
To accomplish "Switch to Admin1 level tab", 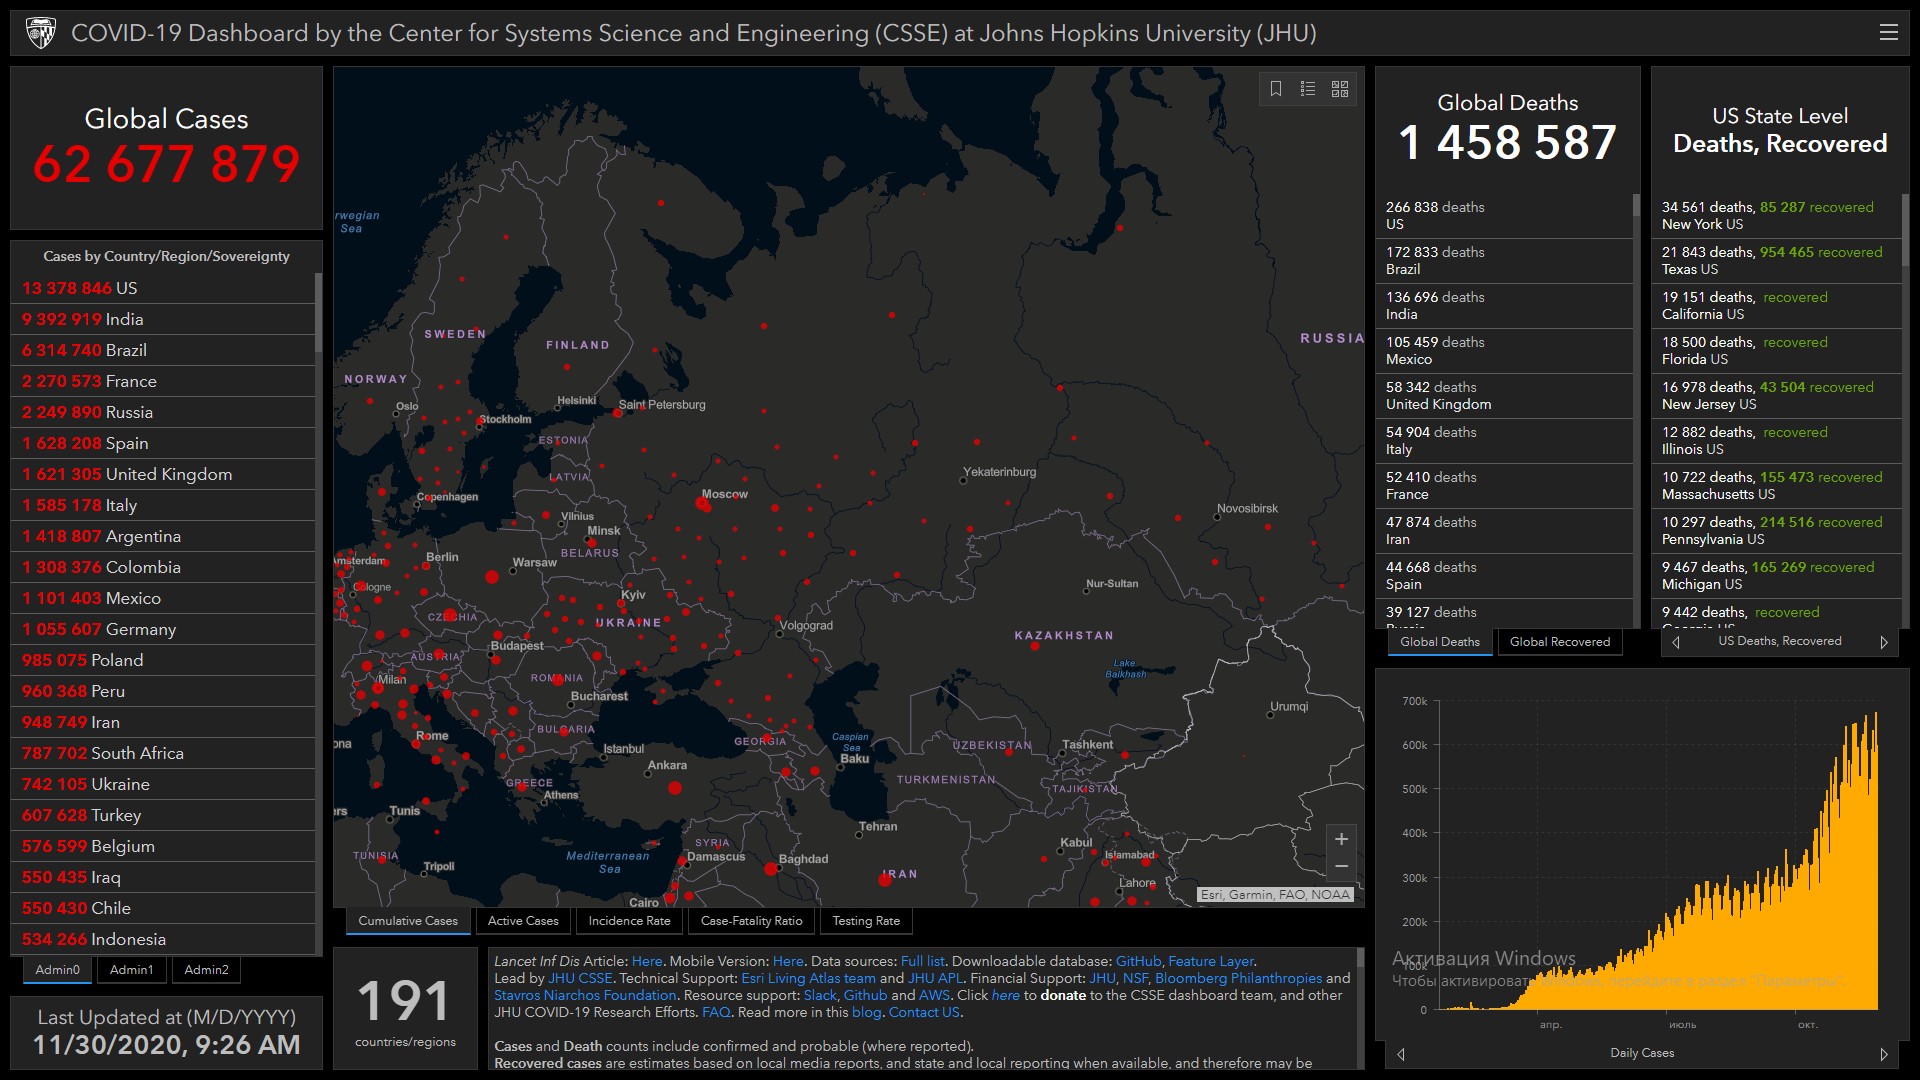I will pyautogui.click(x=131, y=970).
